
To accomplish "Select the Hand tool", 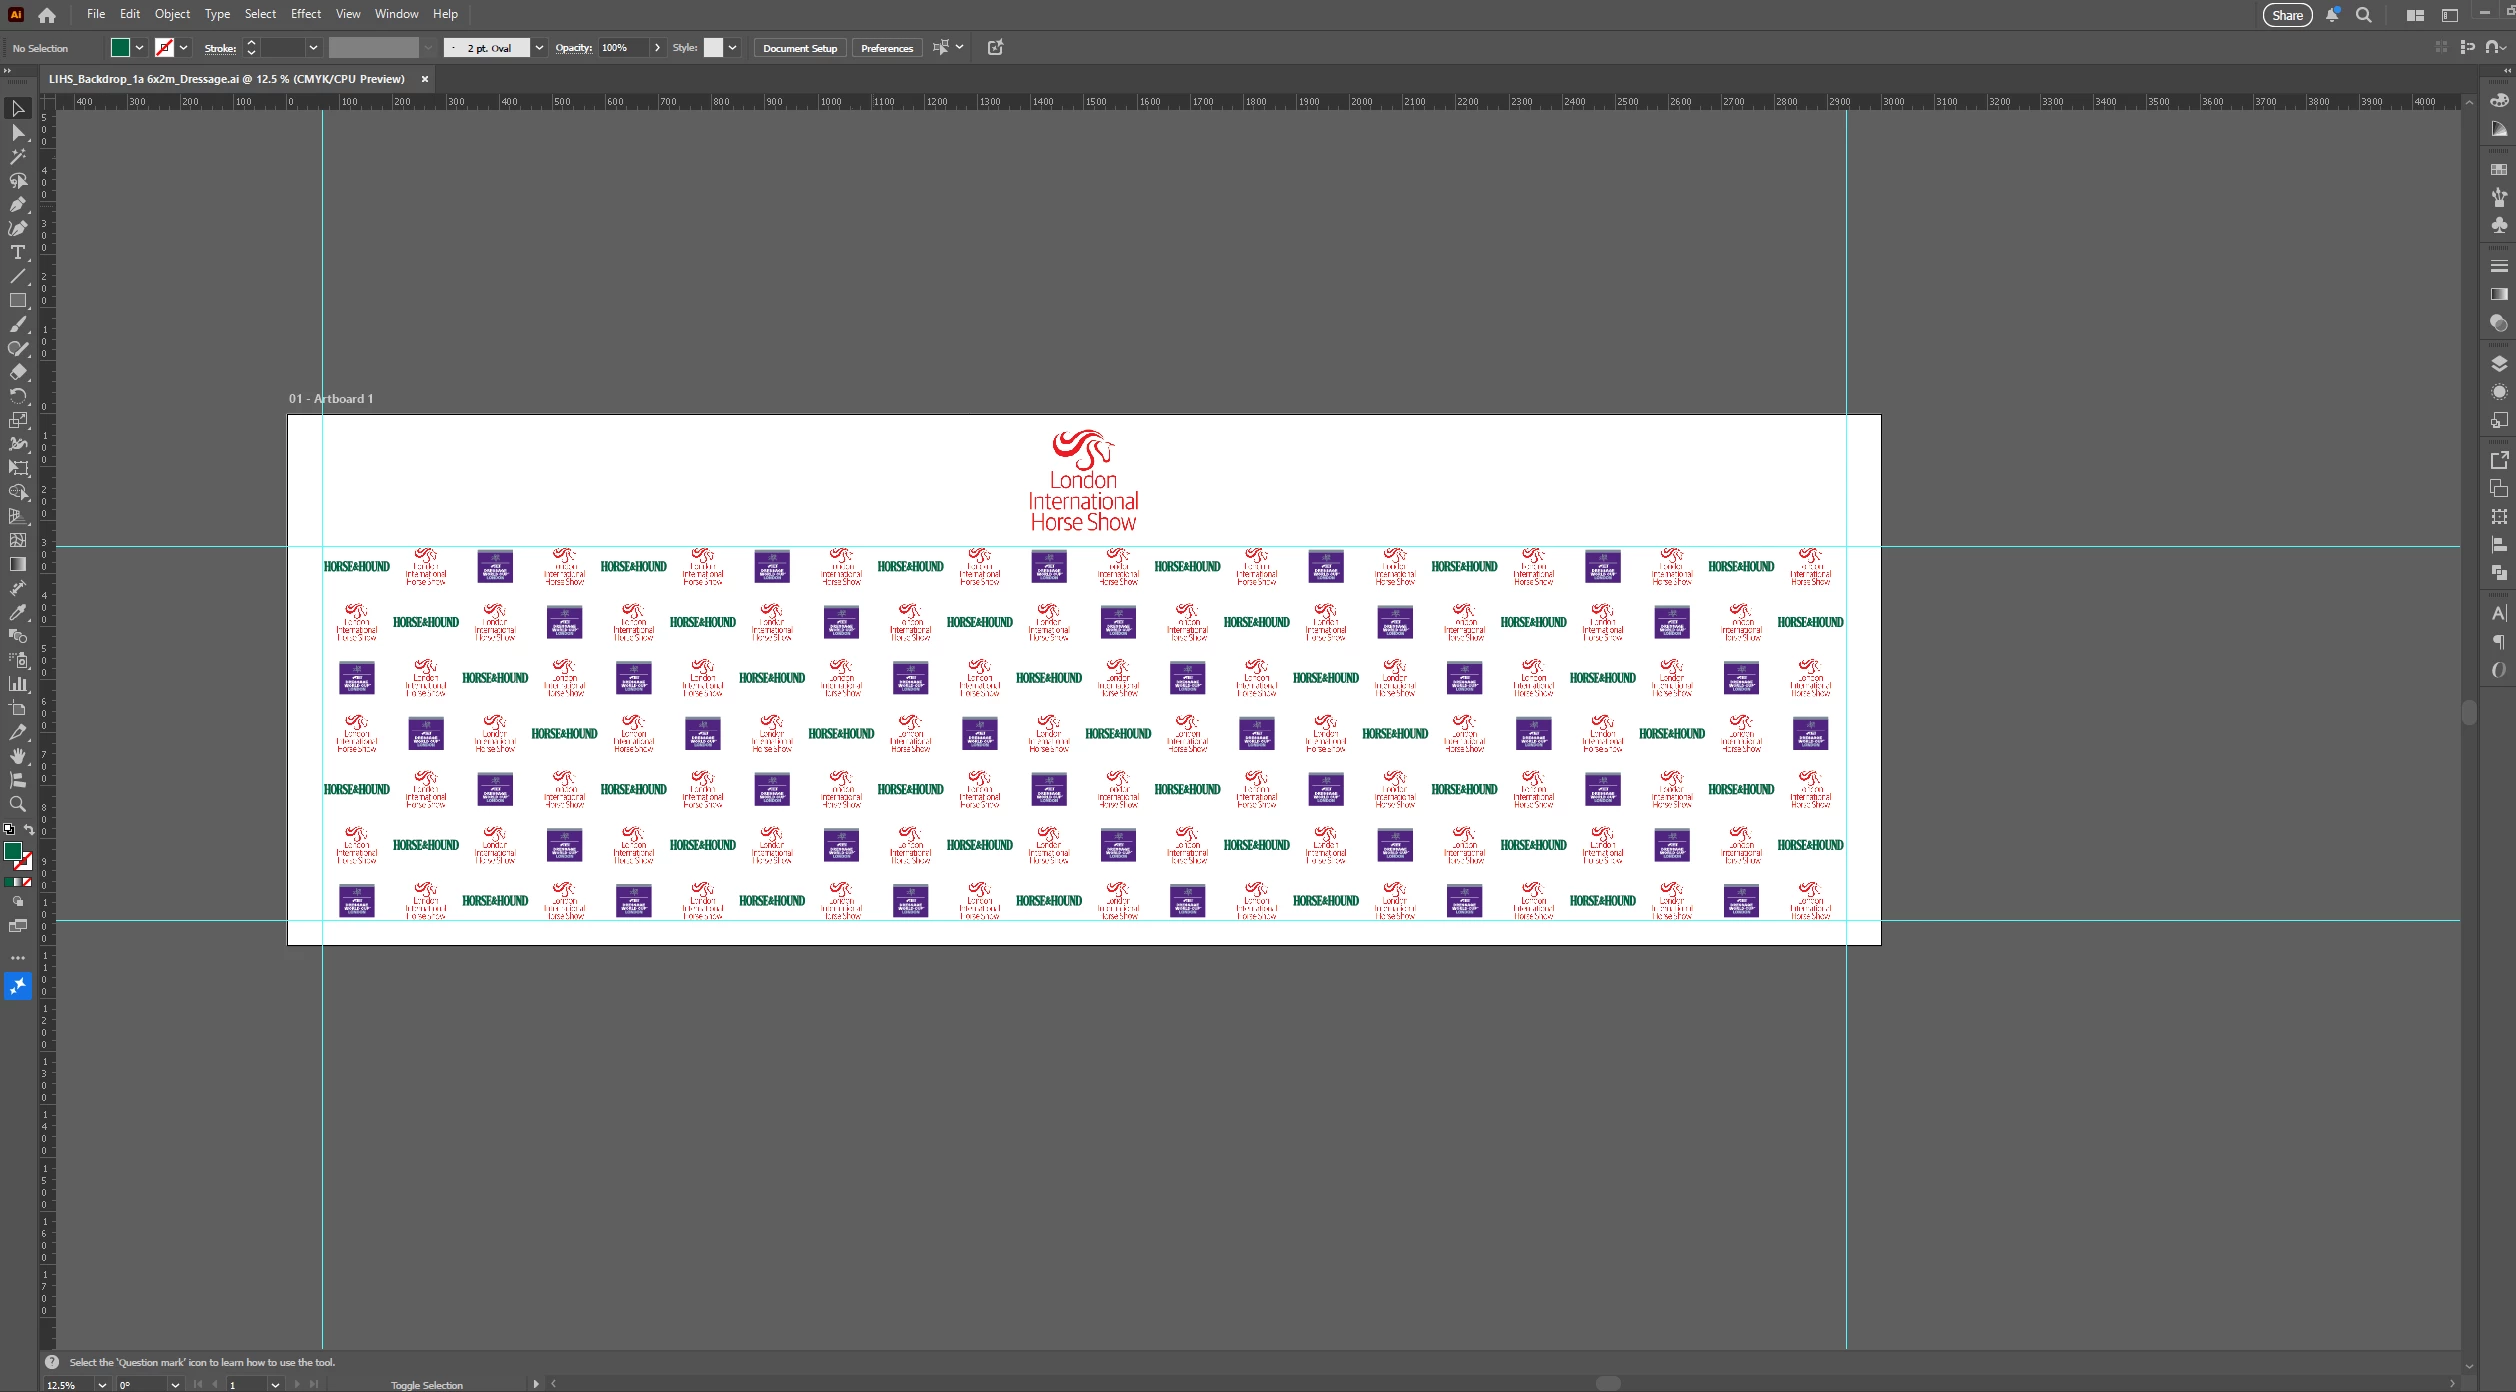I will point(18,756).
